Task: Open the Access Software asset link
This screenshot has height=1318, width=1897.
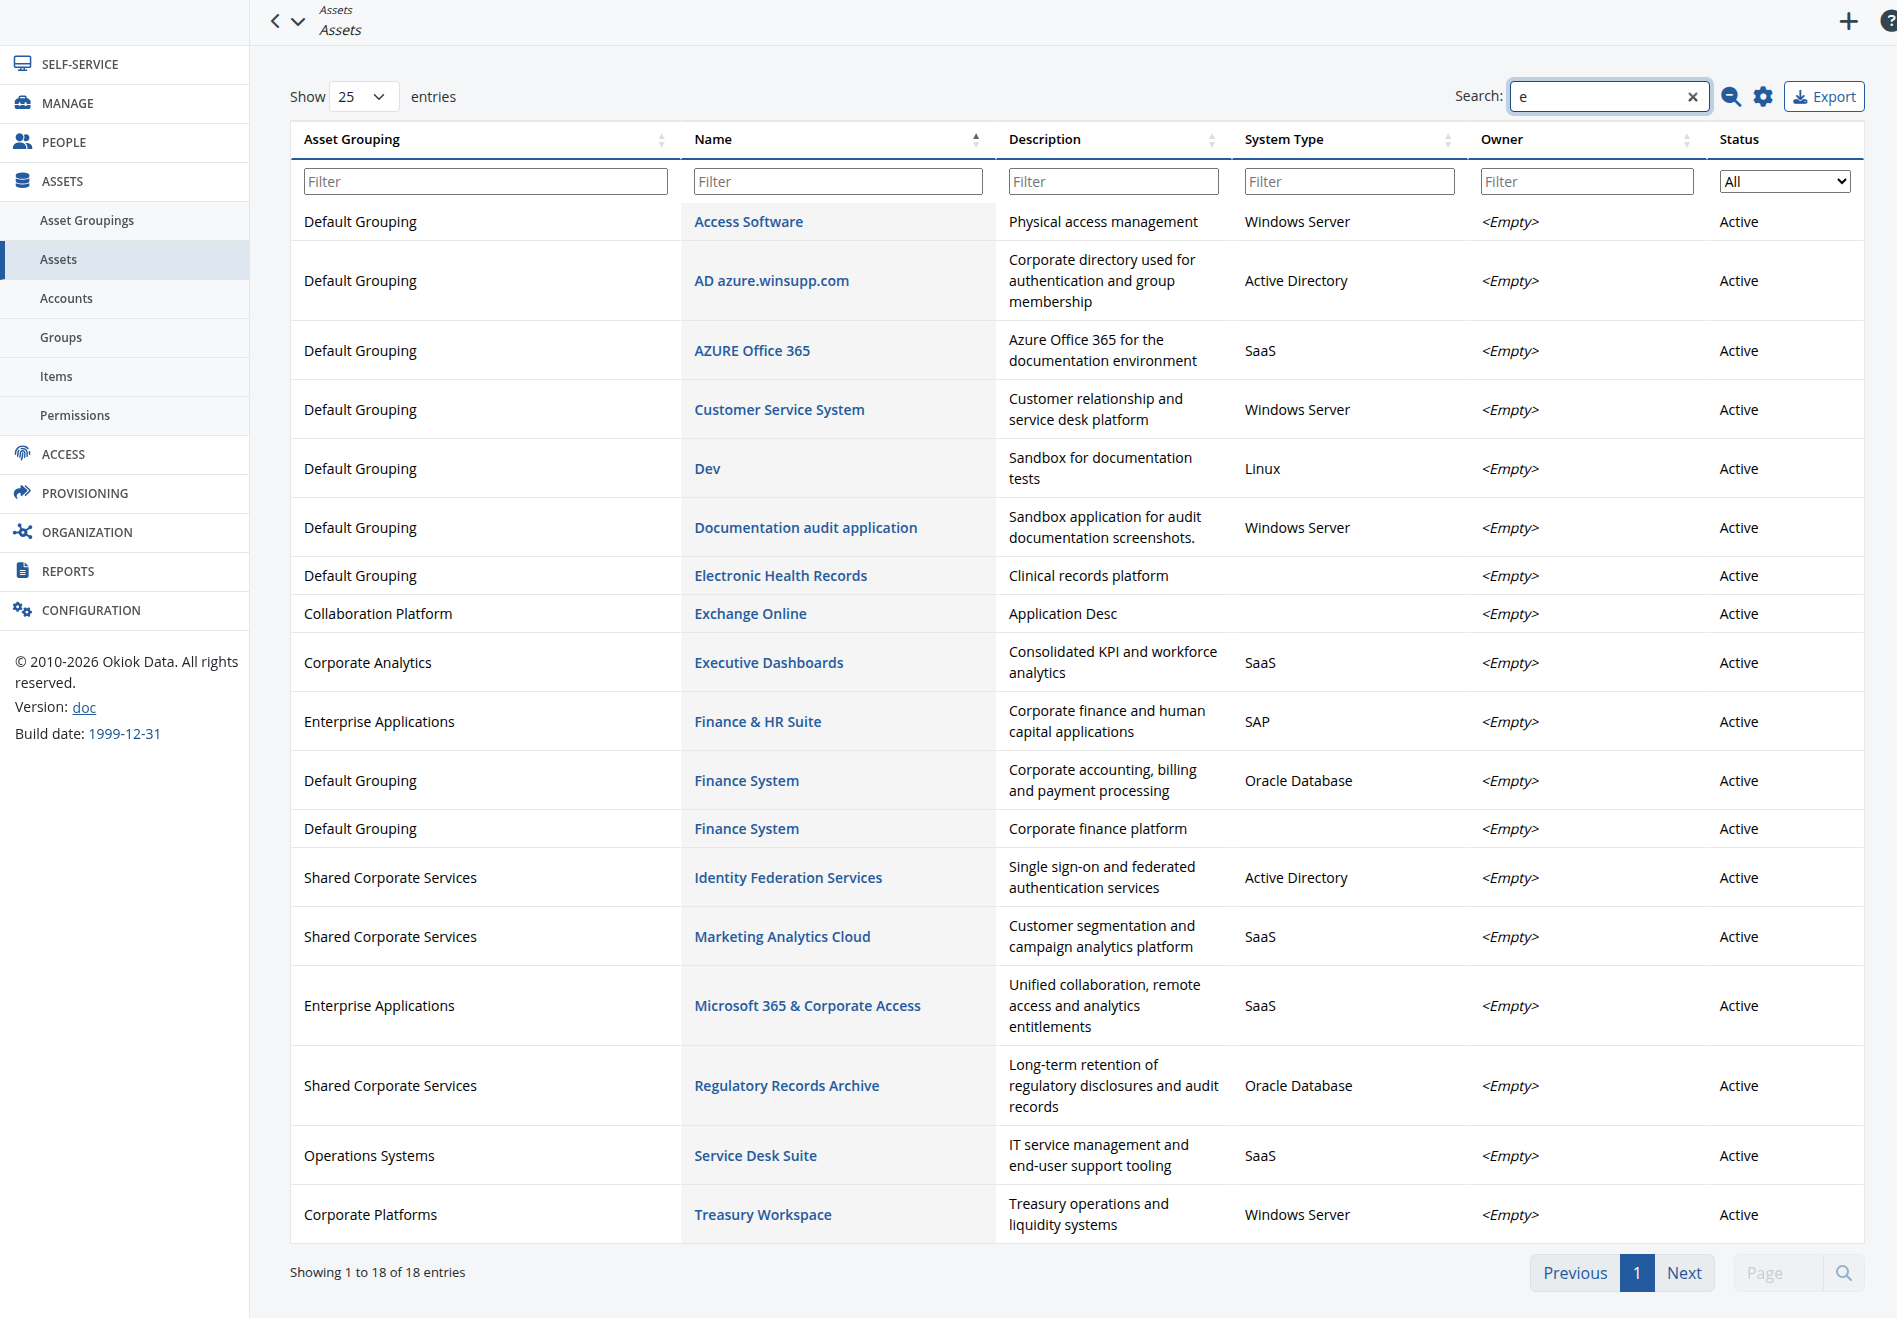Action: pos(748,222)
